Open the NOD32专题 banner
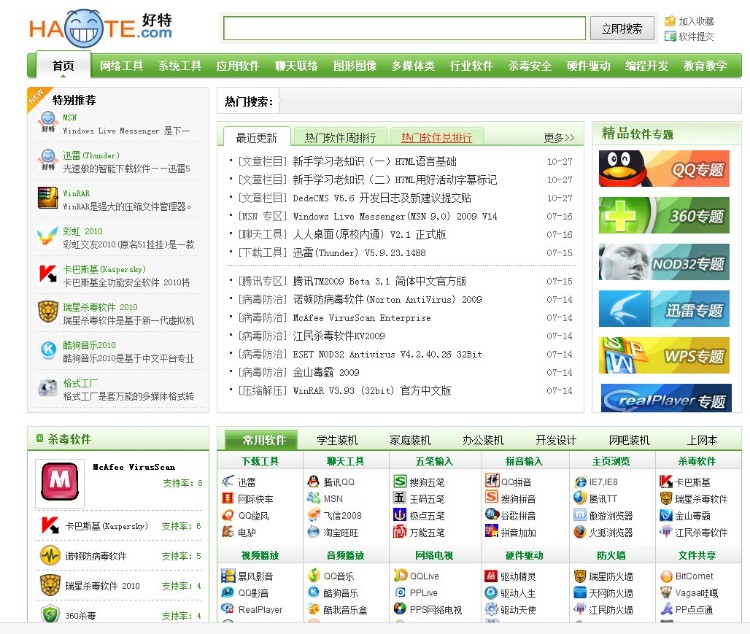The width and height of the screenshot is (750, 634). (x=664, y=262)
